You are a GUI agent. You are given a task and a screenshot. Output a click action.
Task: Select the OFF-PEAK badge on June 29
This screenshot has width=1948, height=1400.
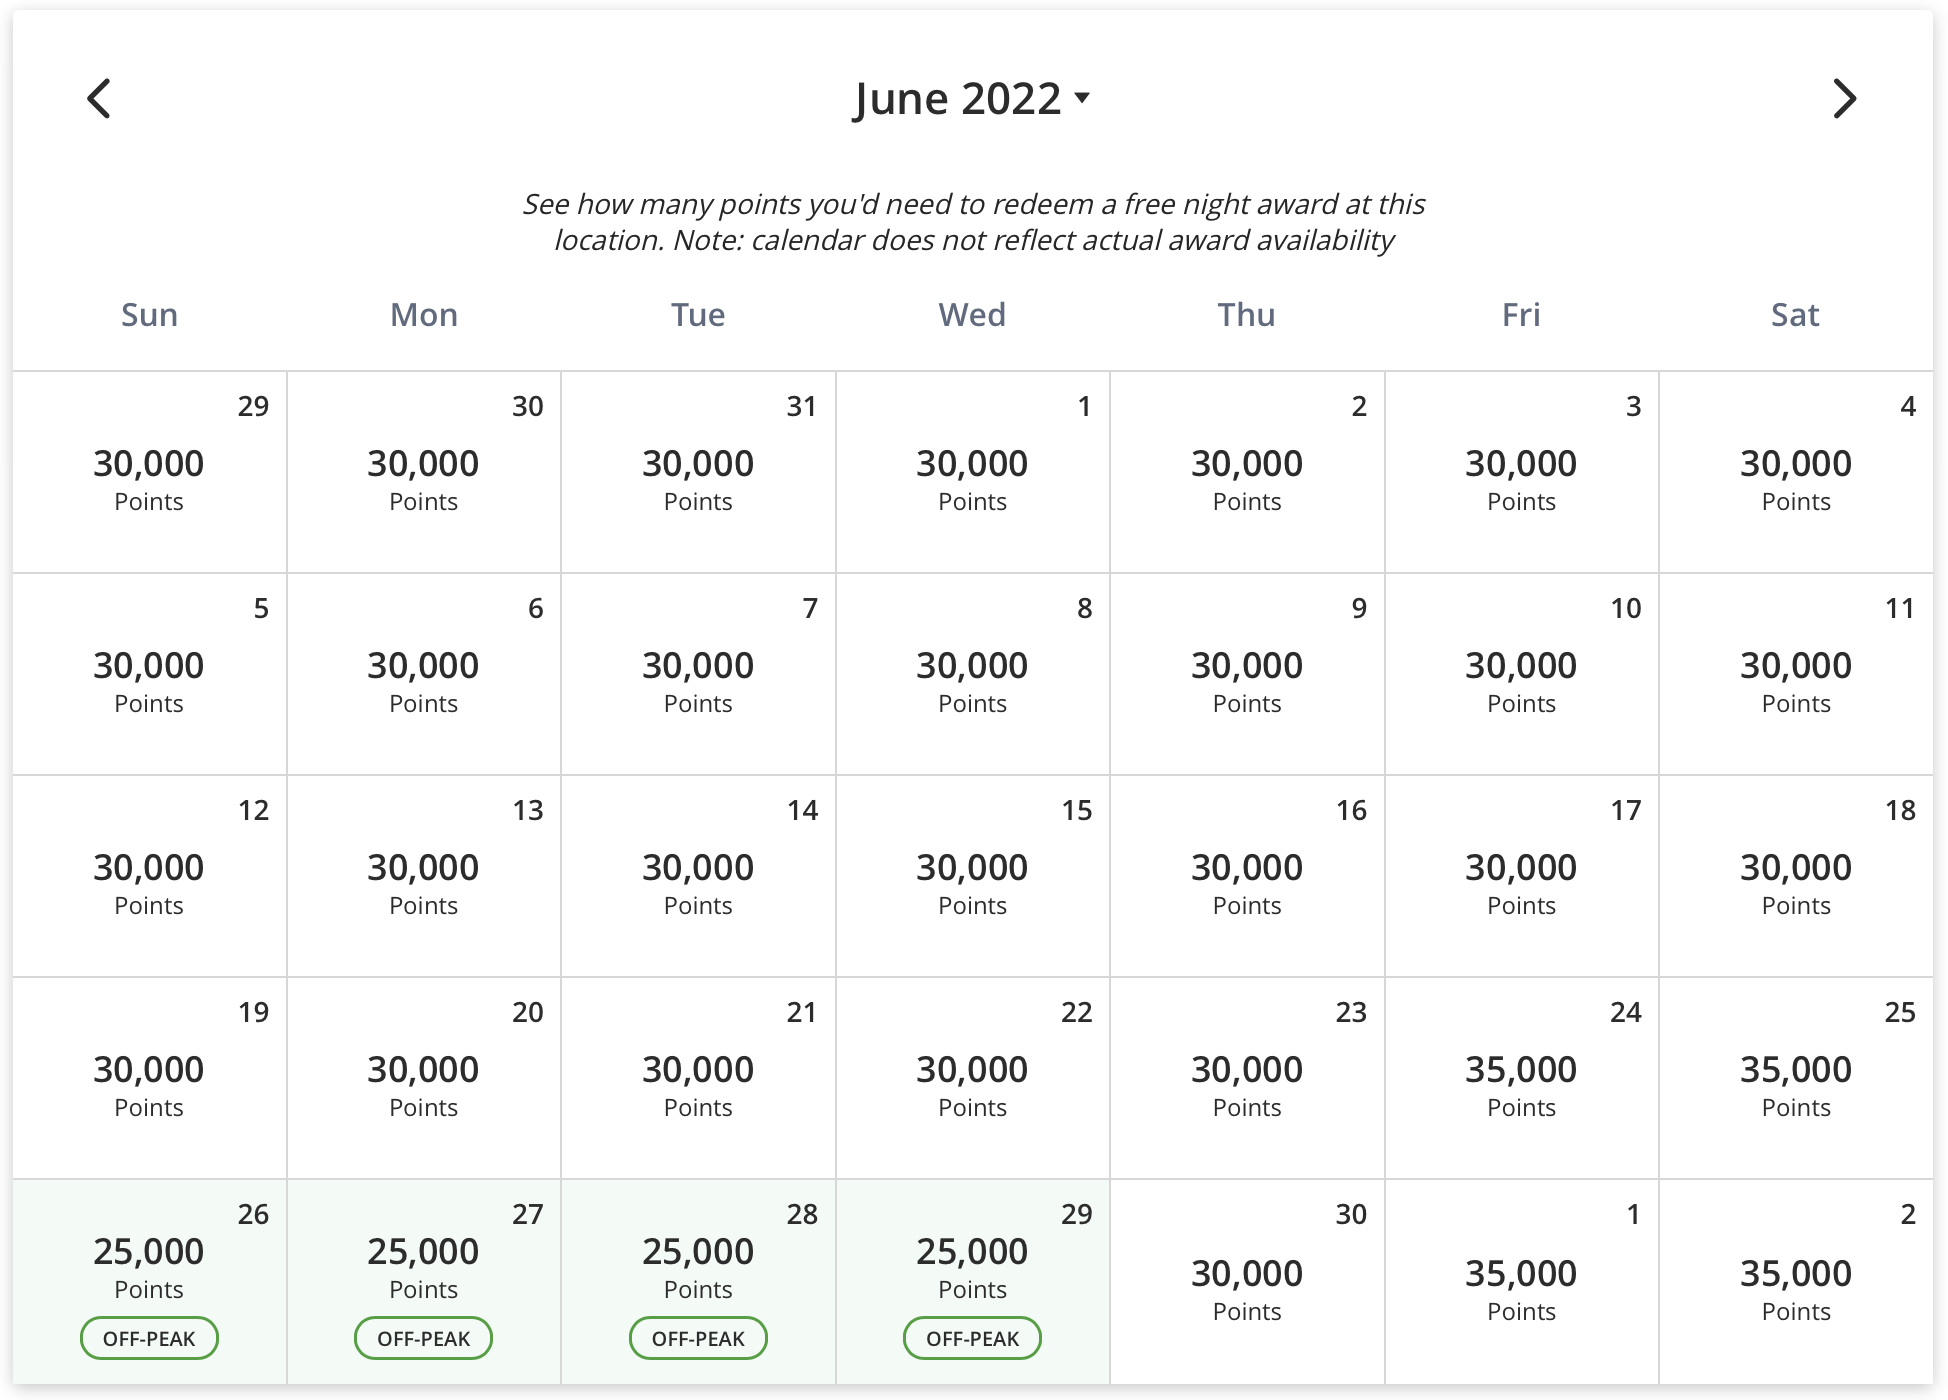pos(972,1338)
